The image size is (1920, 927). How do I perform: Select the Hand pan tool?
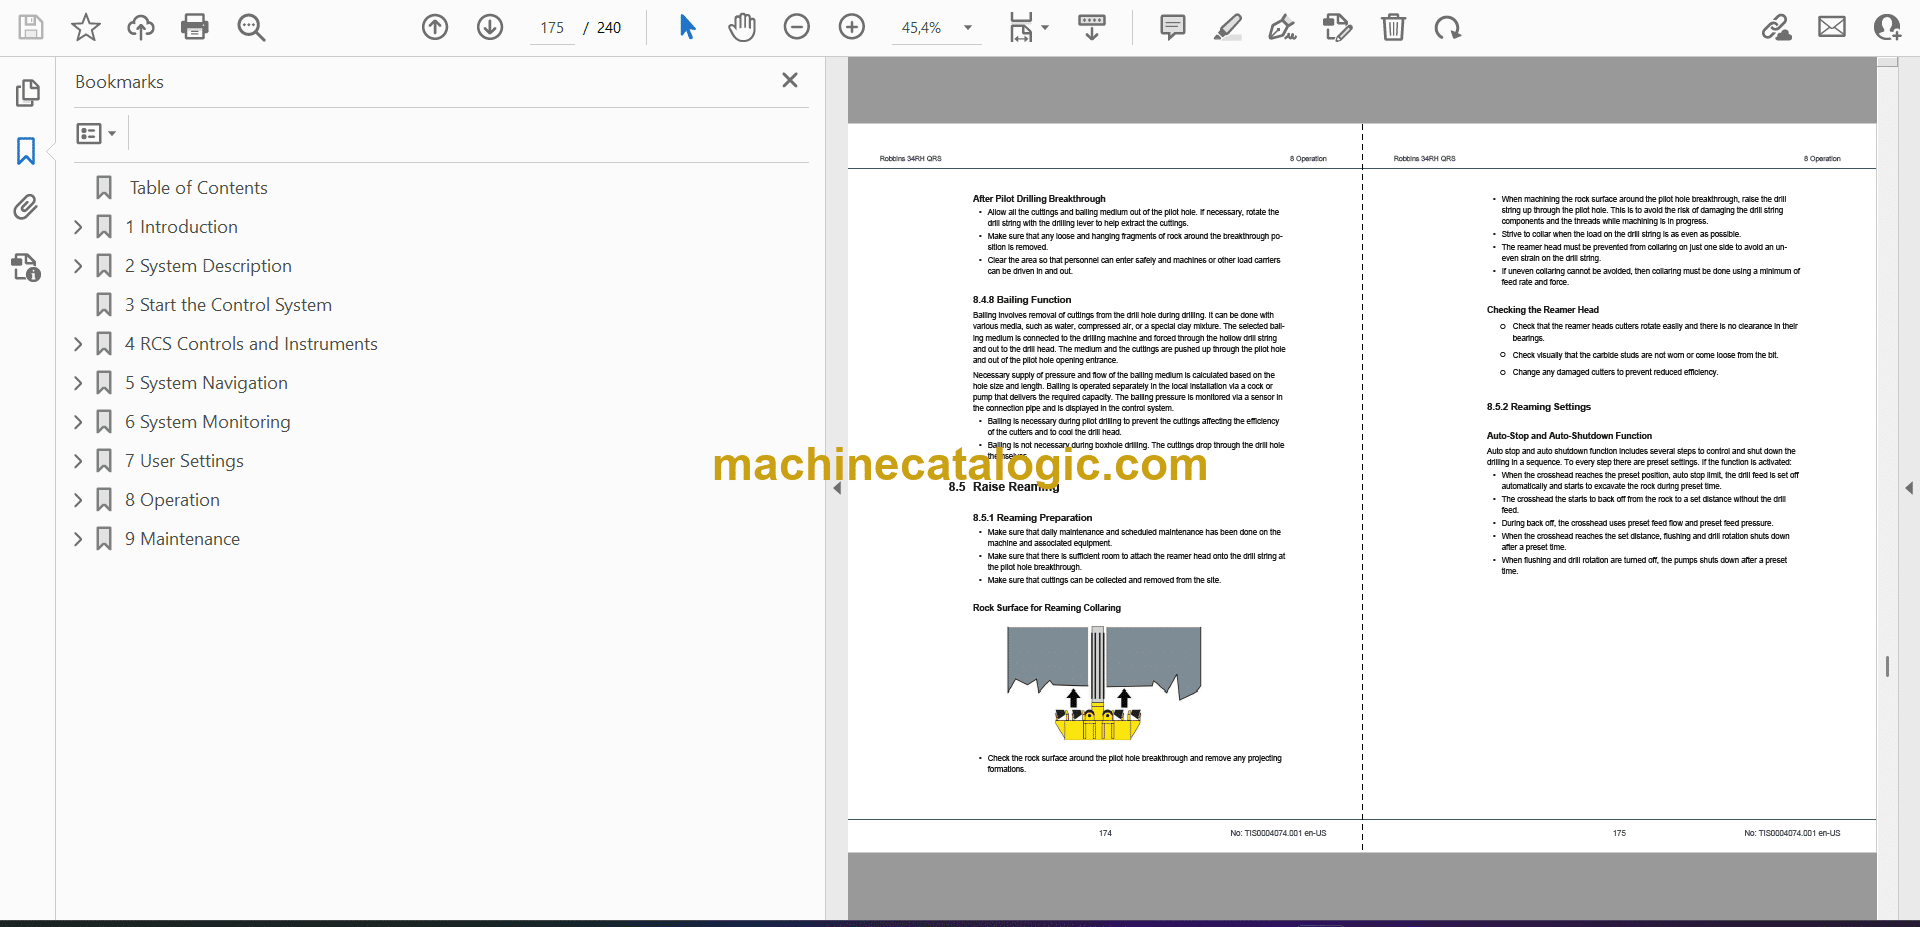[x=741, y=27]
